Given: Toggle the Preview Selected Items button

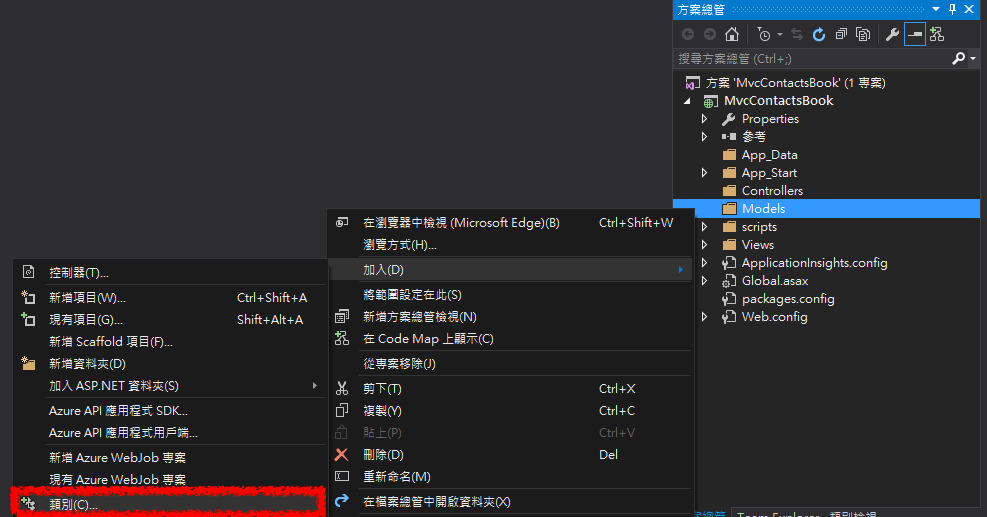Looking at the screenshot, I should point(915,35).
